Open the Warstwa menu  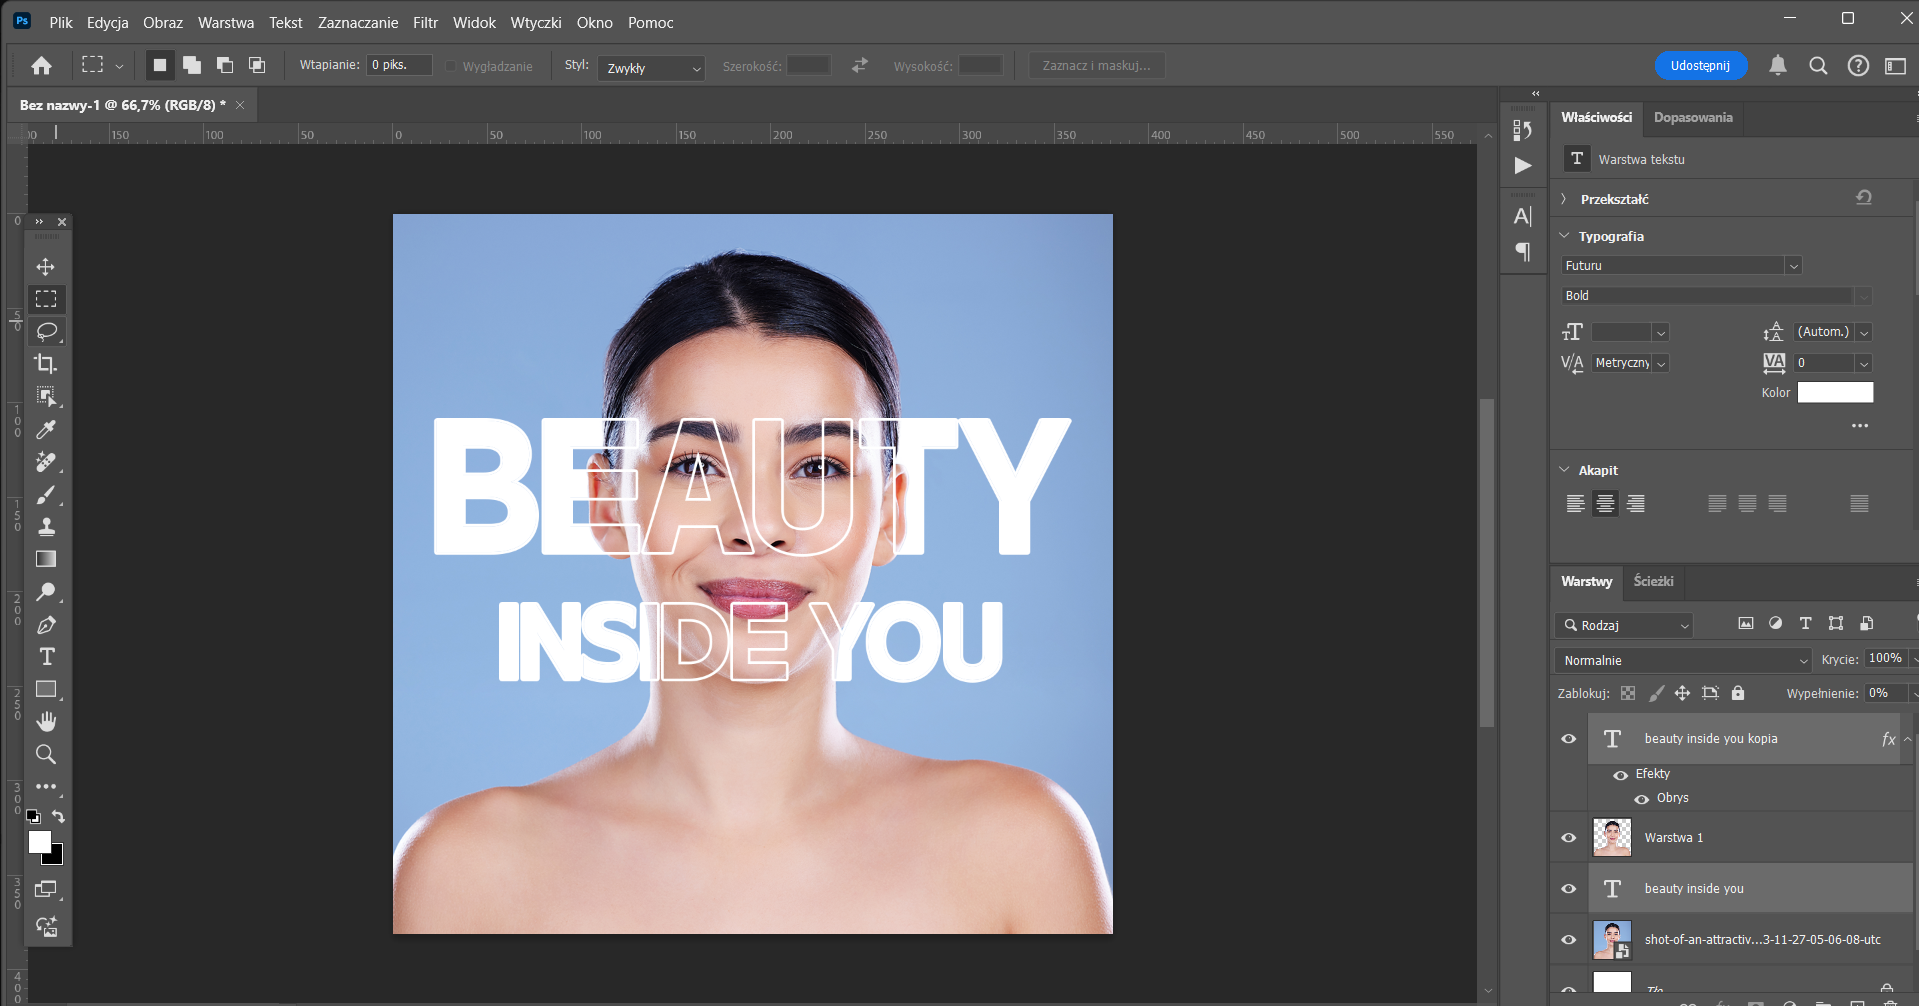226,22
